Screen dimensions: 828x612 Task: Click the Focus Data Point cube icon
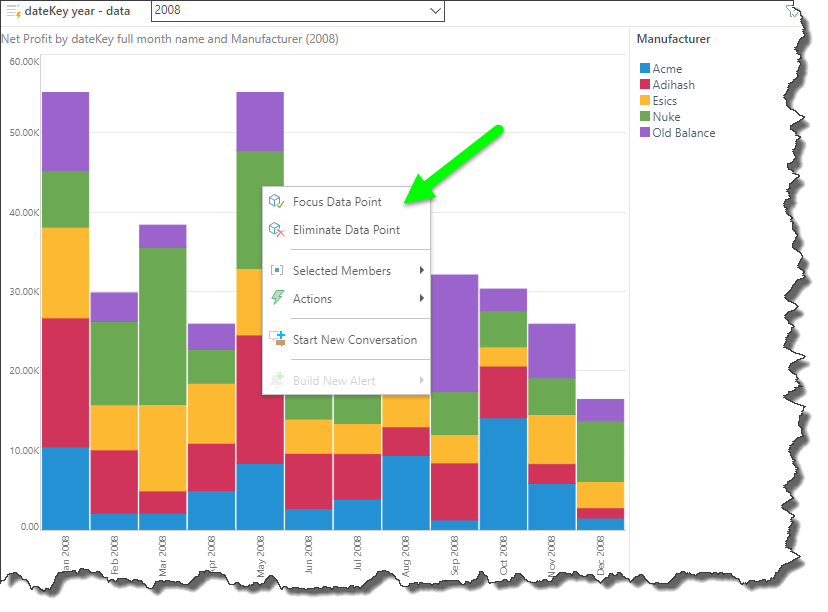coord(277,202)
